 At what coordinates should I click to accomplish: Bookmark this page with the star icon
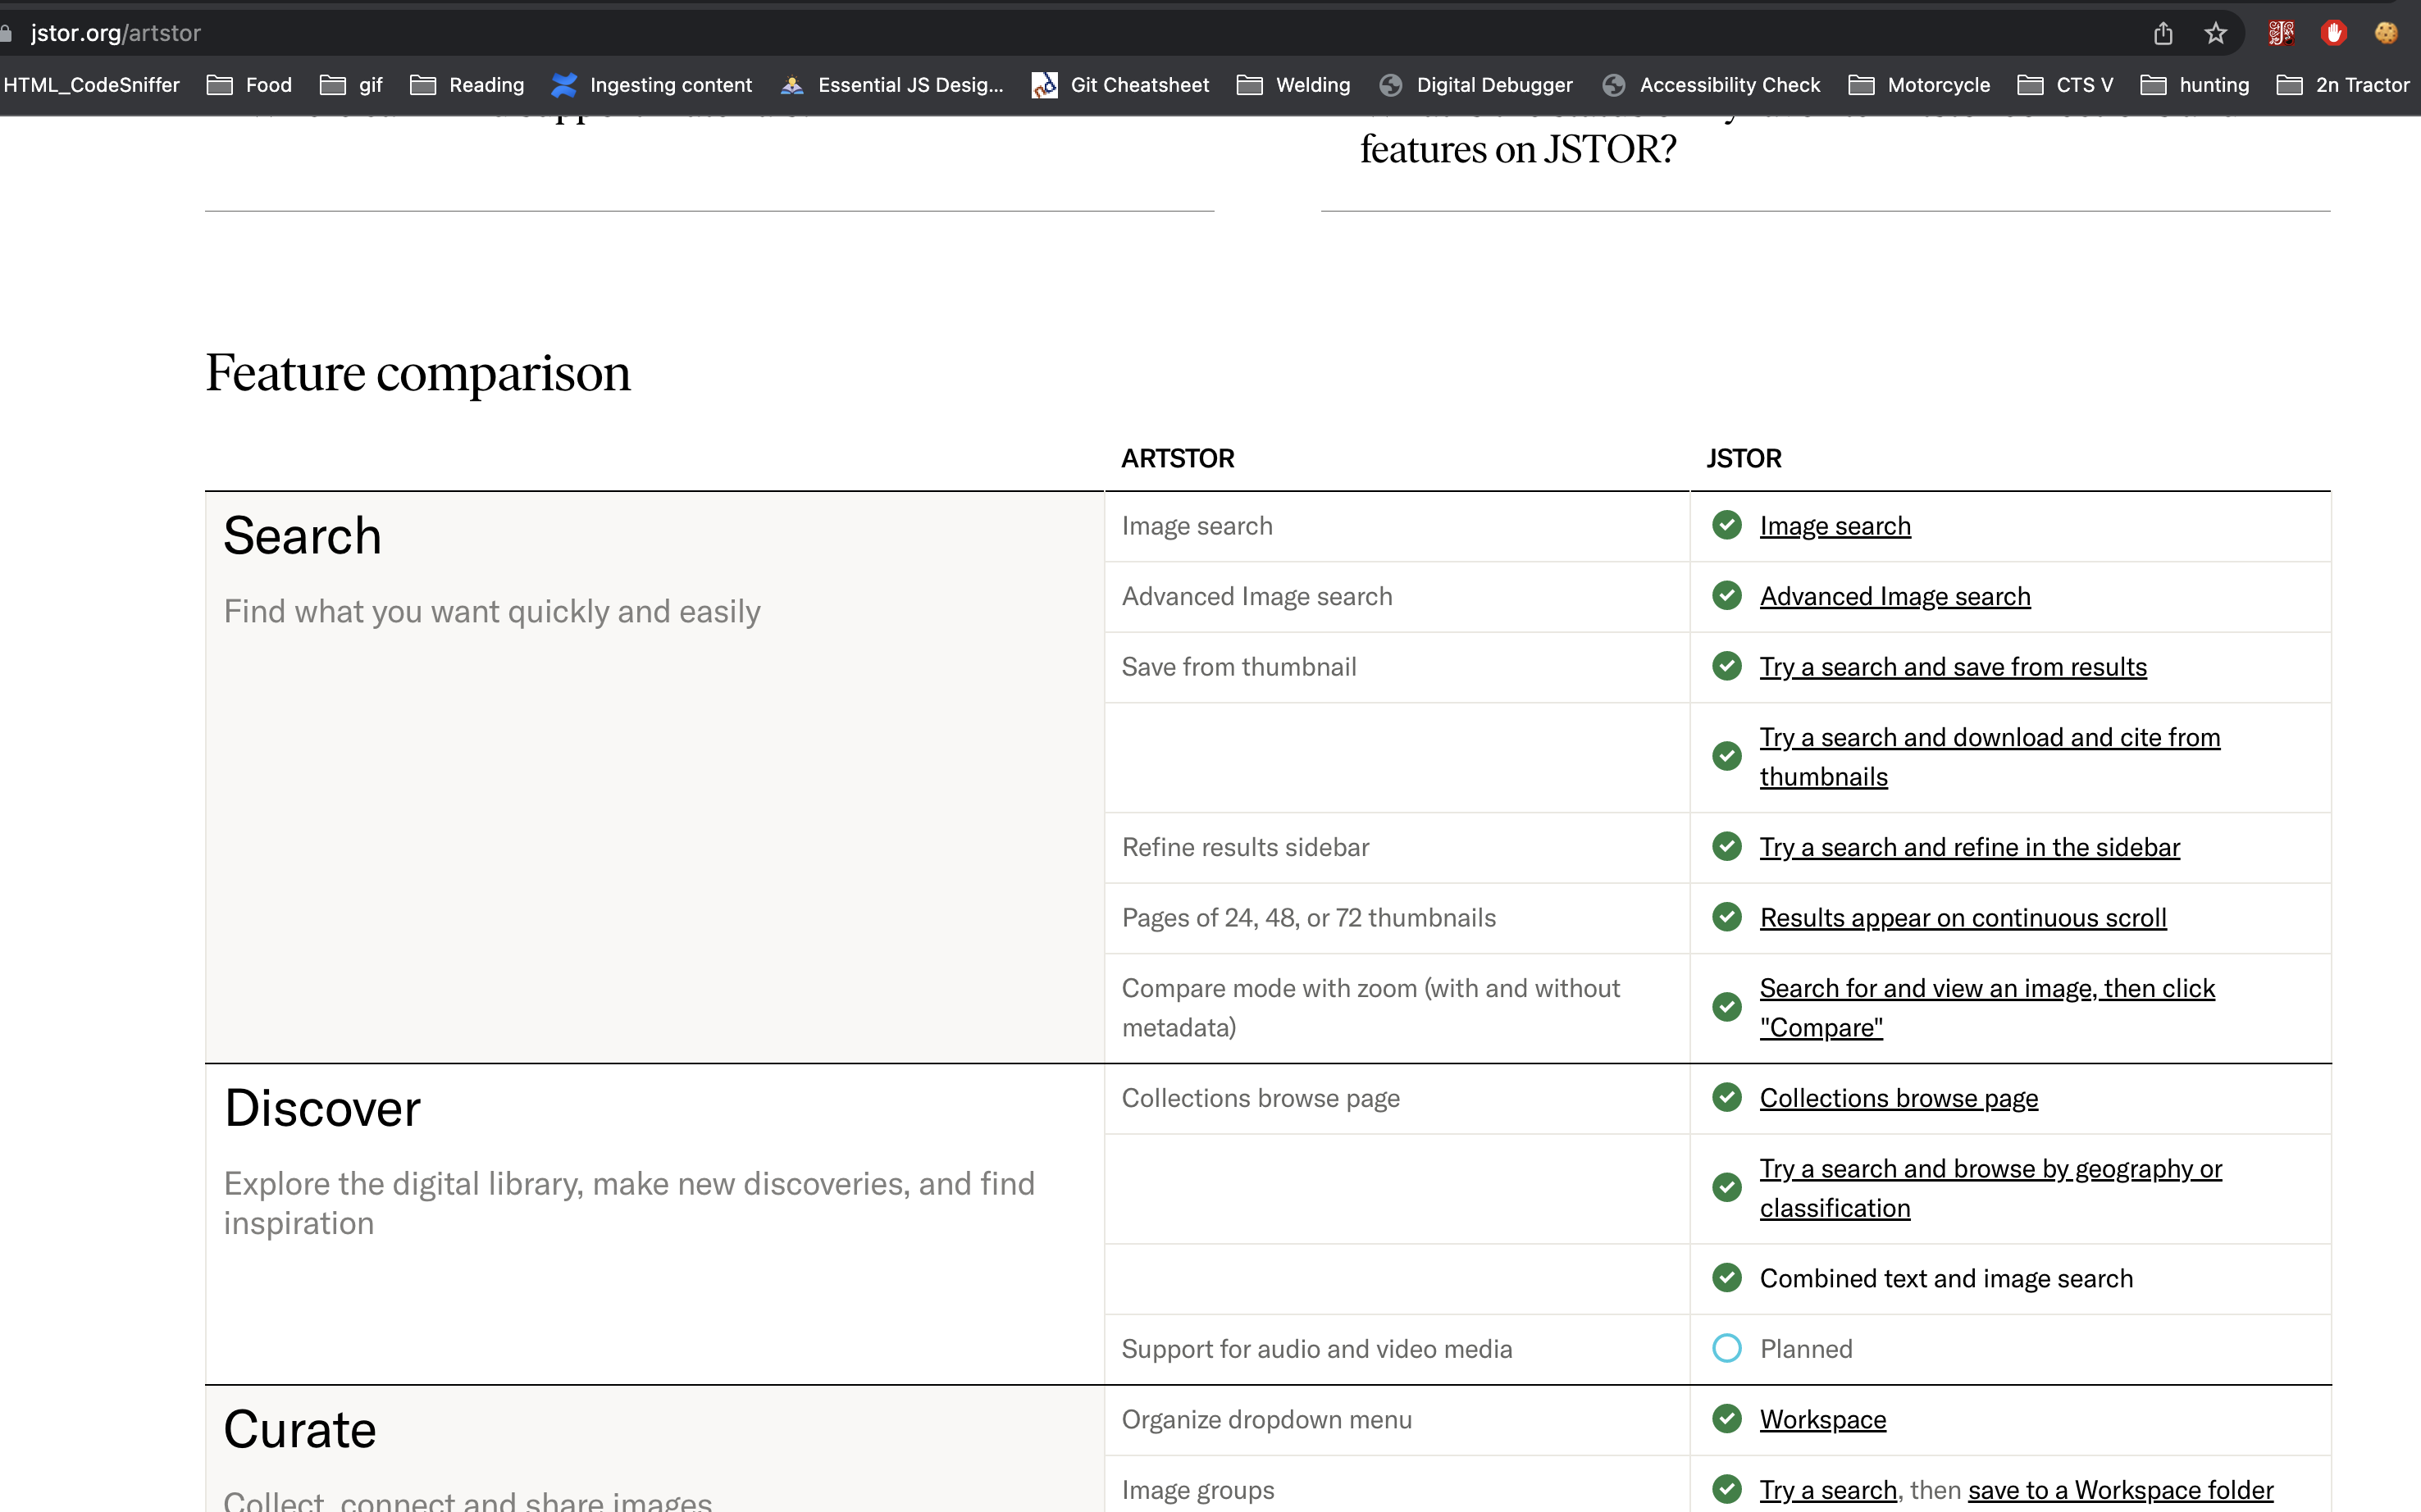tap(2216, 33)
